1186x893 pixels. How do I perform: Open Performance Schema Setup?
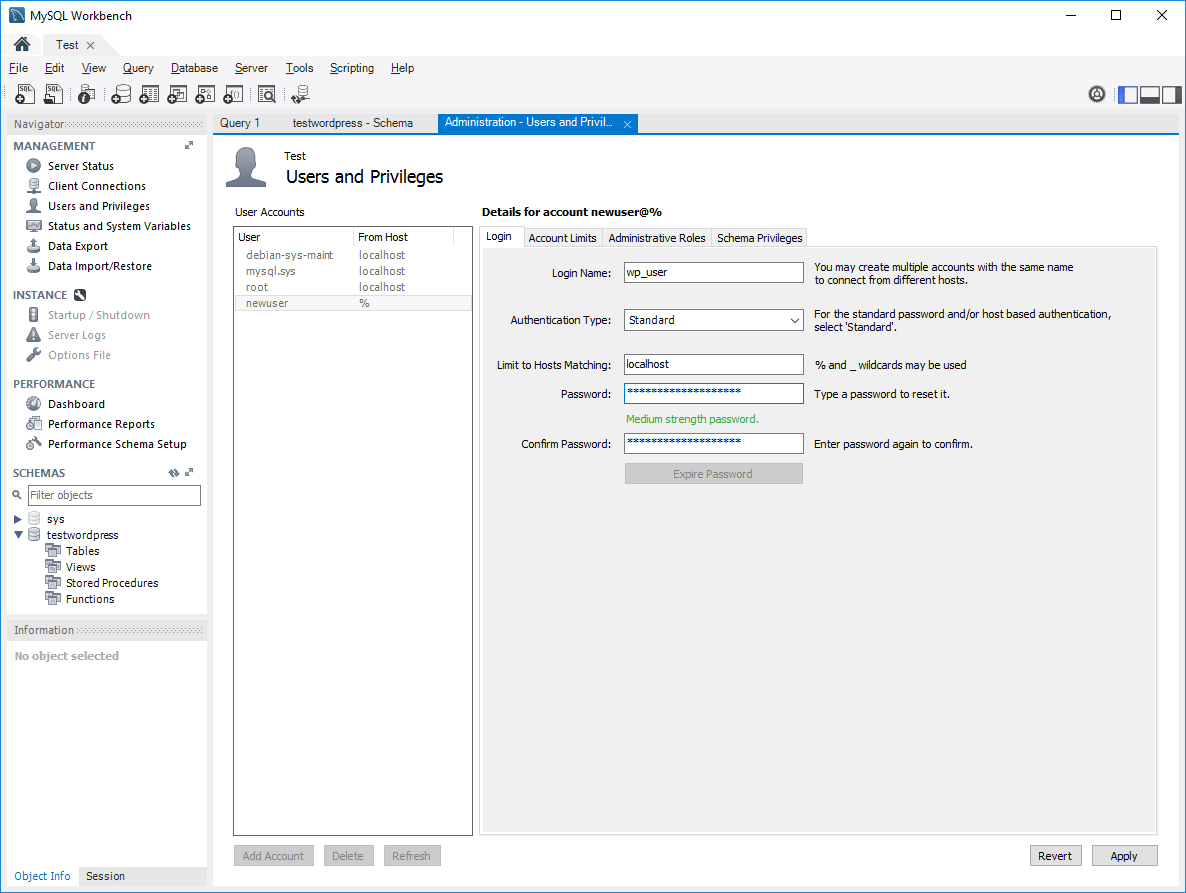116,444
